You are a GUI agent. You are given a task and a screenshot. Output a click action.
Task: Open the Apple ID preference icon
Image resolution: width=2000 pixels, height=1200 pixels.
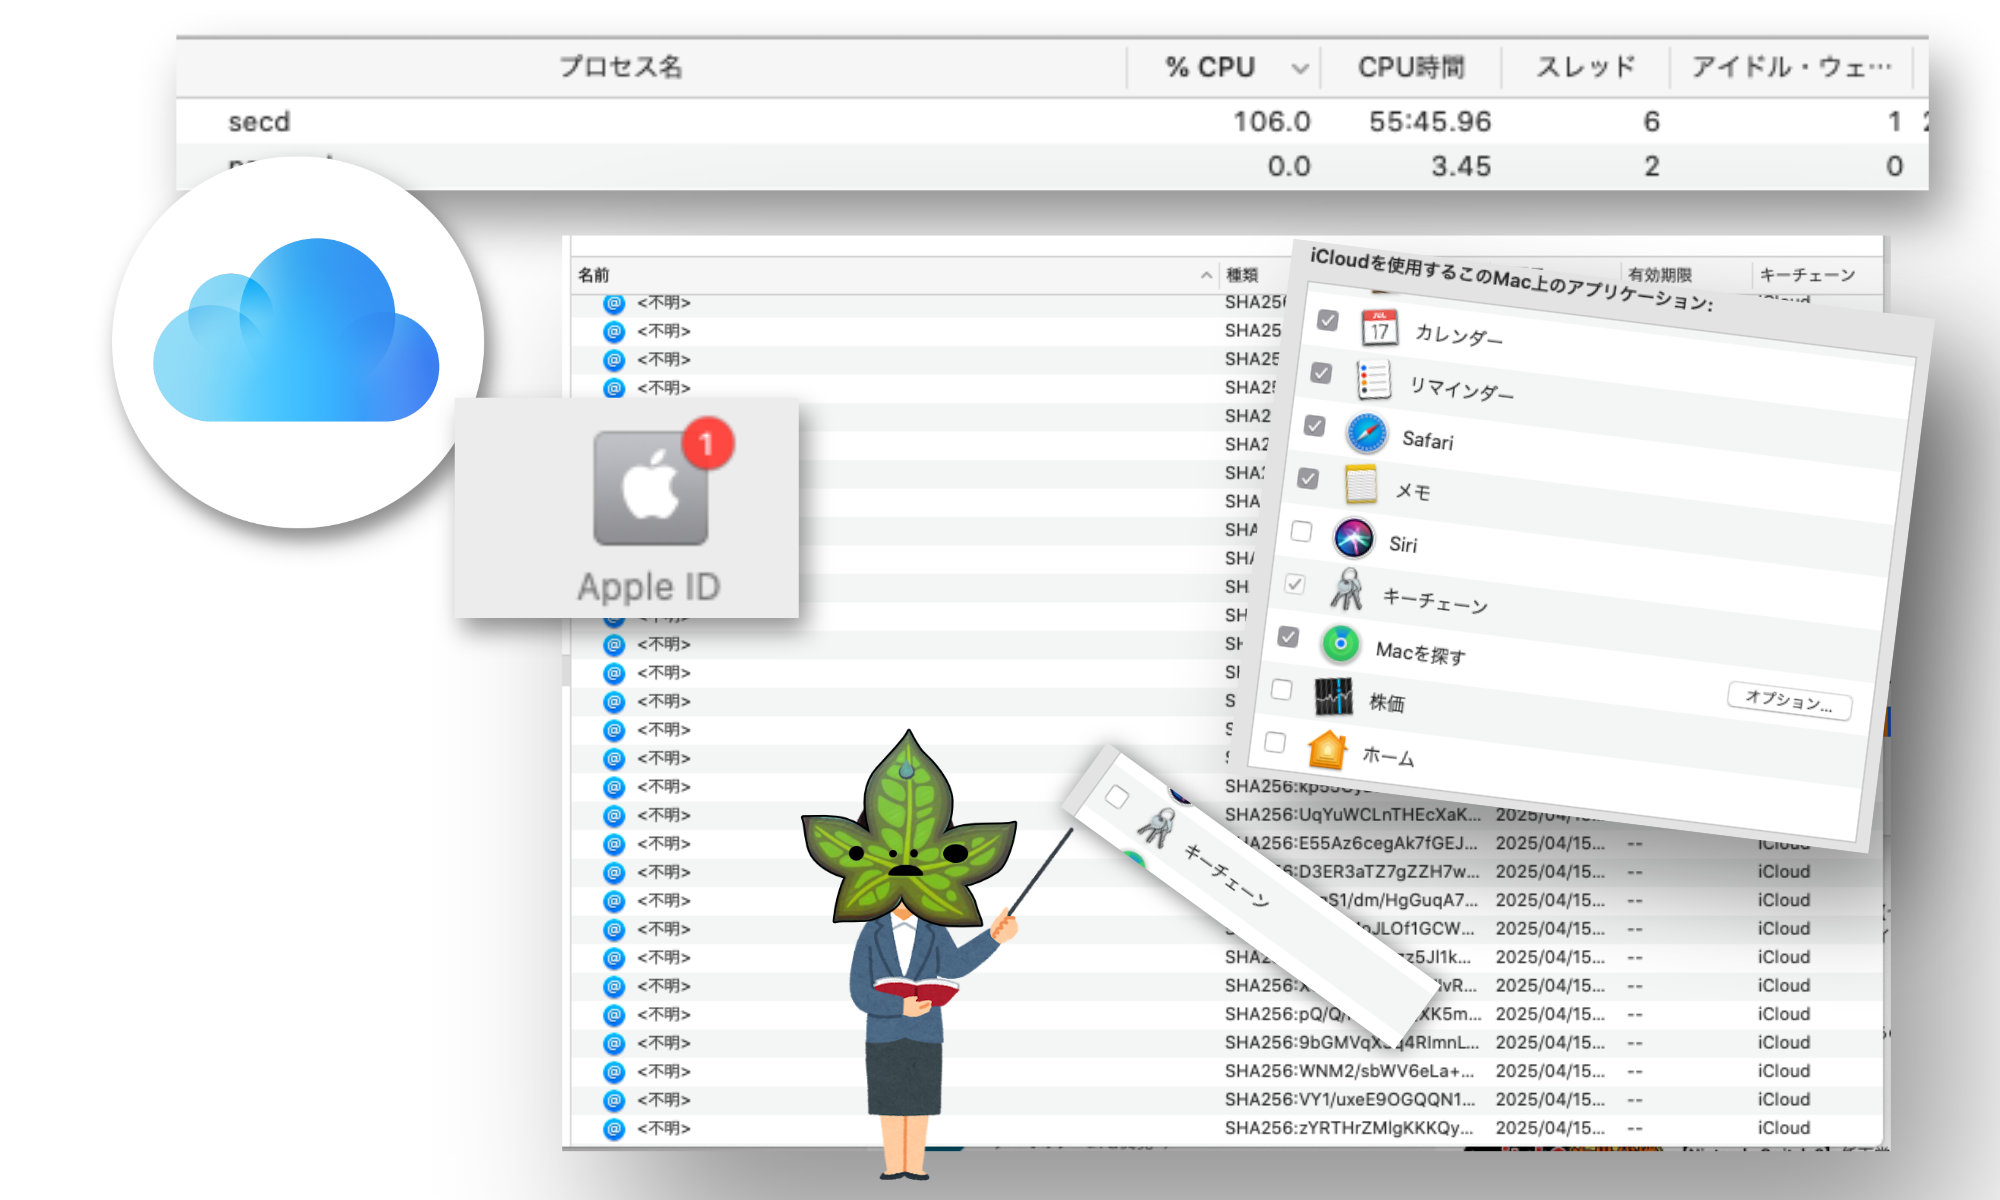click(650, 488)
